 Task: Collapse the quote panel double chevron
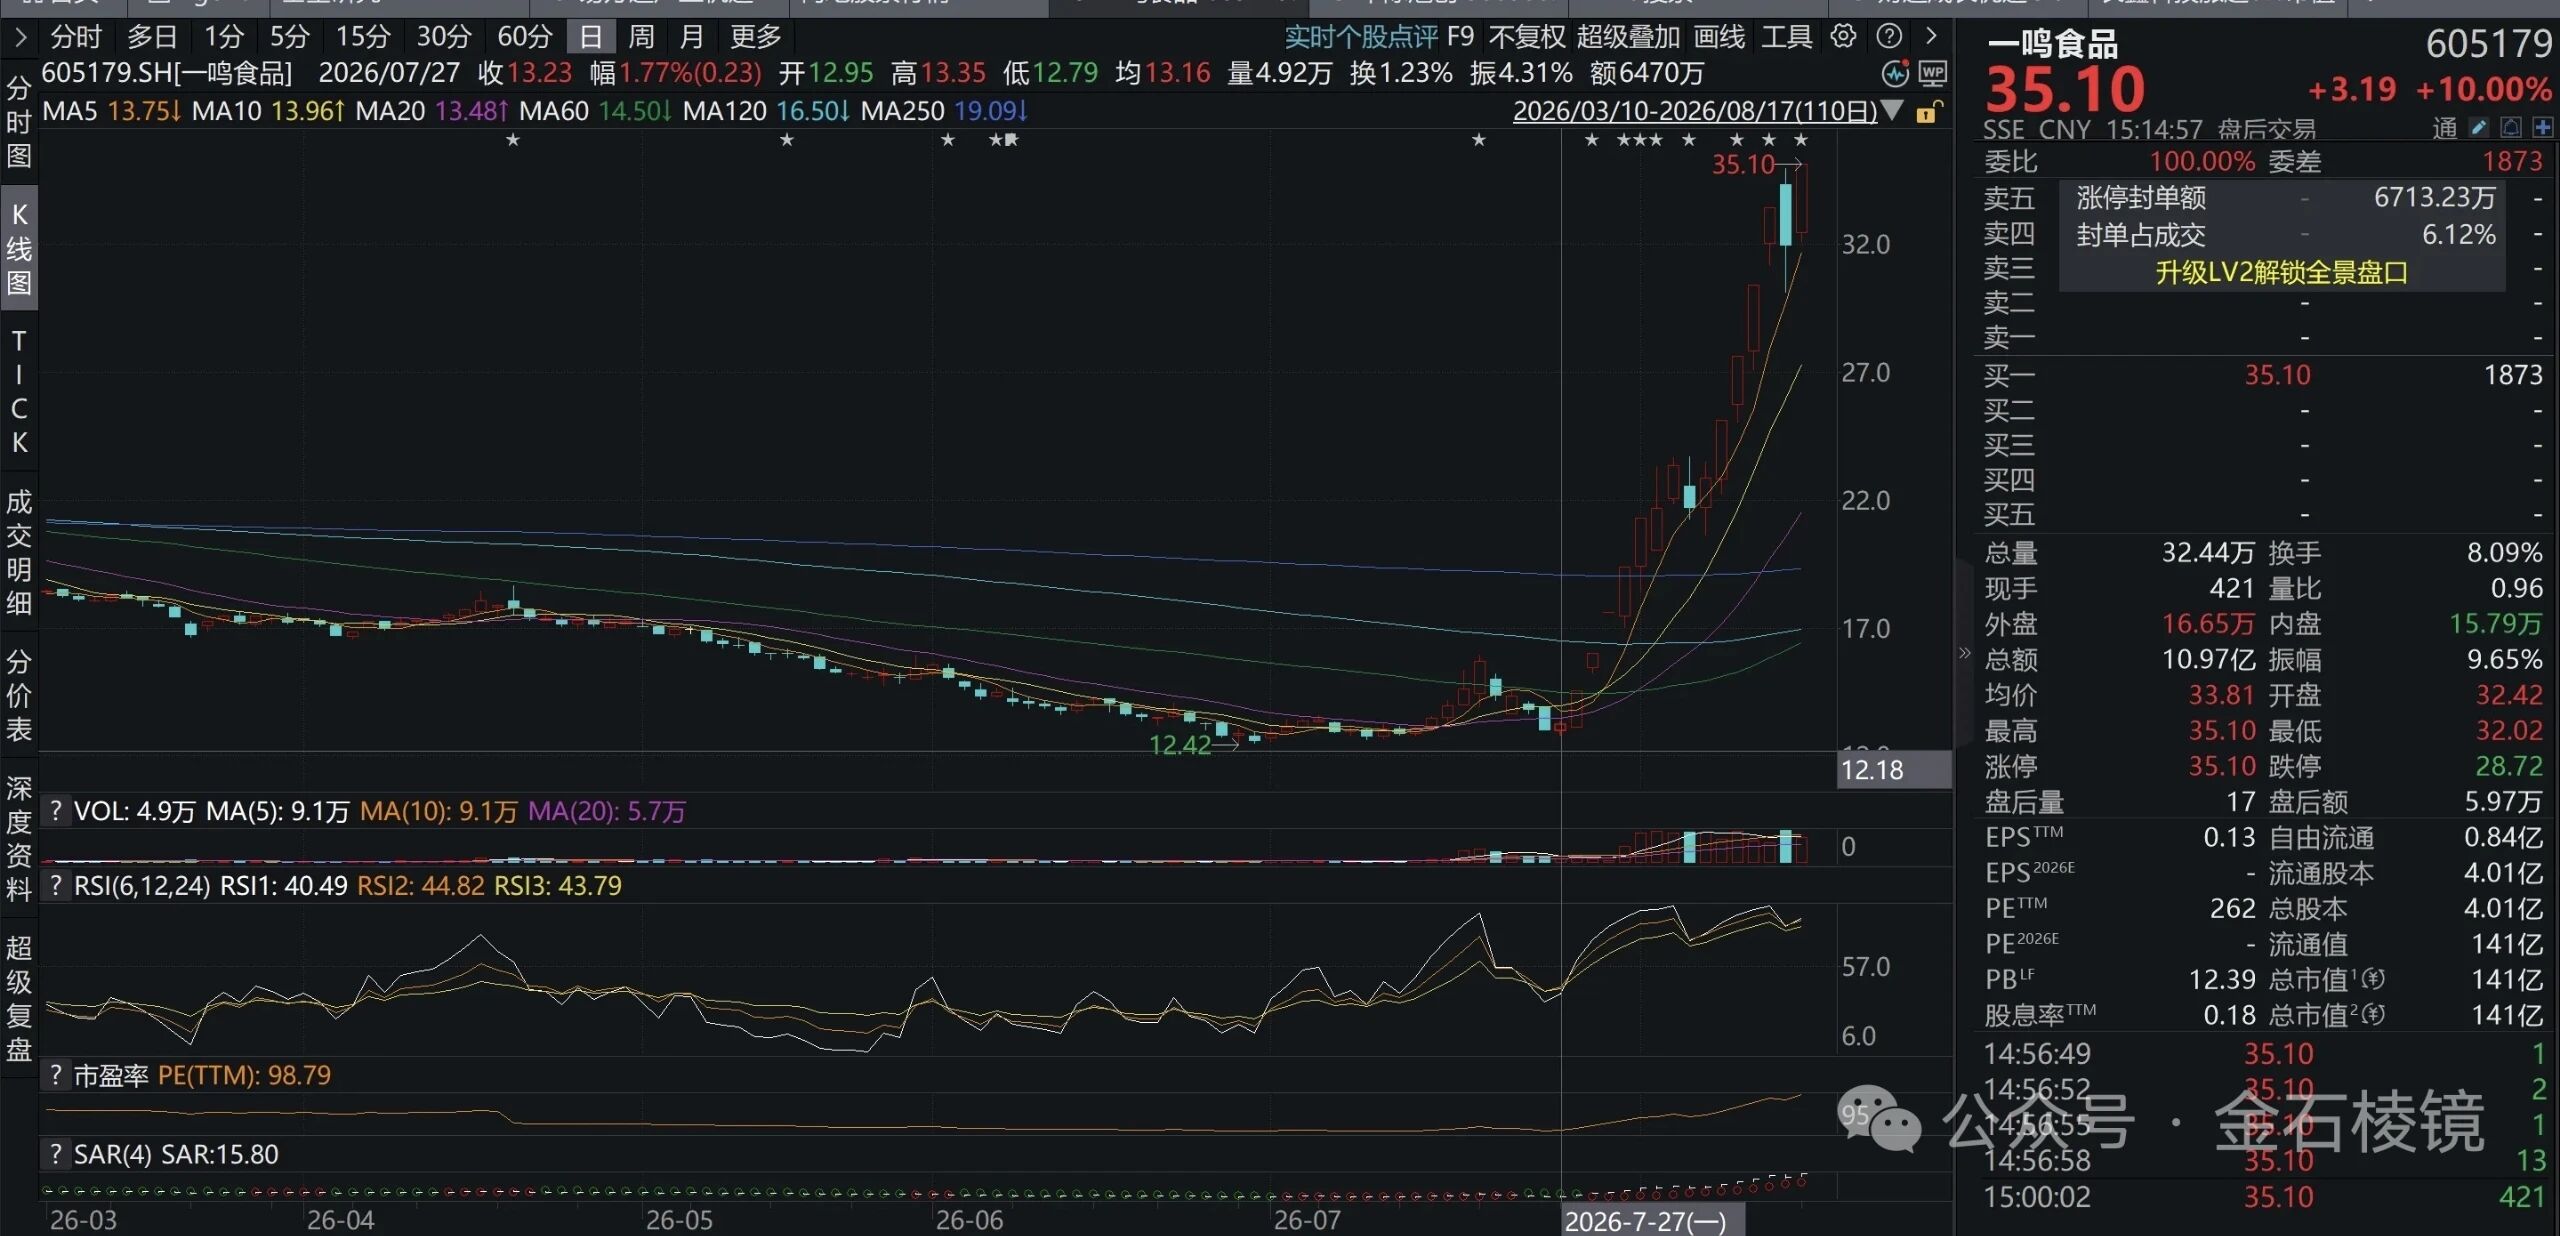click(x=1964, y=653)
